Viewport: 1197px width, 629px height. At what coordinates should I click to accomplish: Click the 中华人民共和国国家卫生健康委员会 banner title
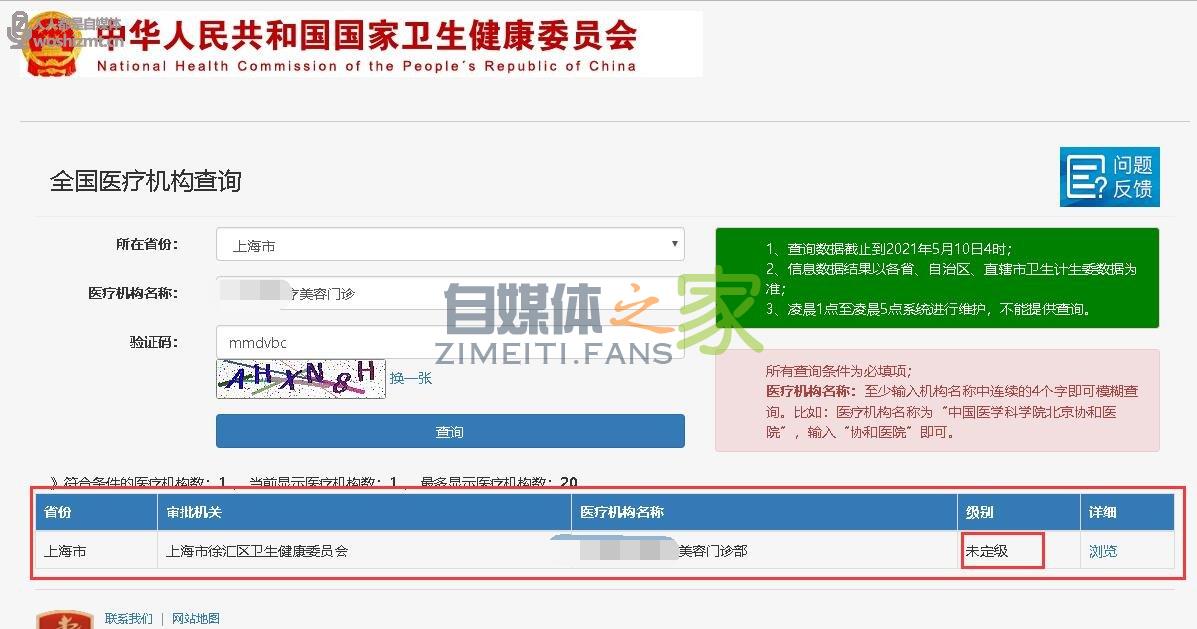point(367,38)
